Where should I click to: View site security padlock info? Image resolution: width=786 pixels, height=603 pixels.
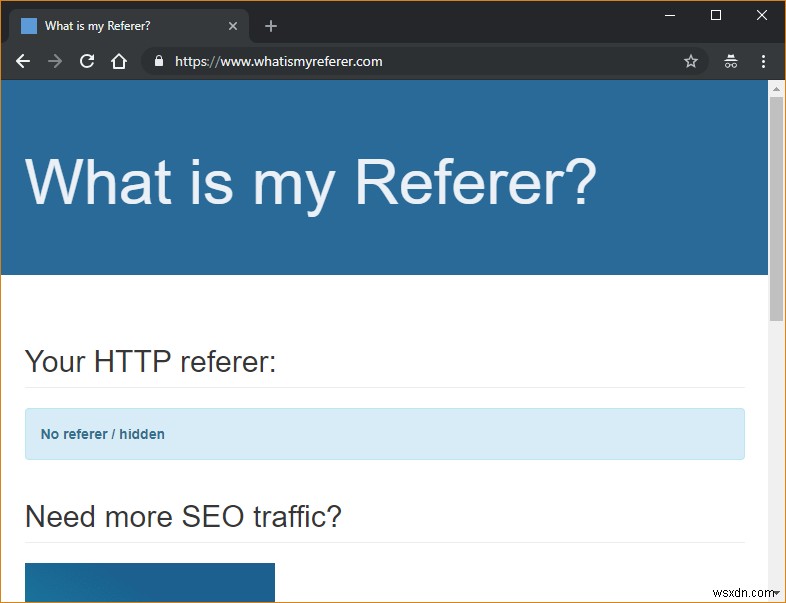coord(159,61)
